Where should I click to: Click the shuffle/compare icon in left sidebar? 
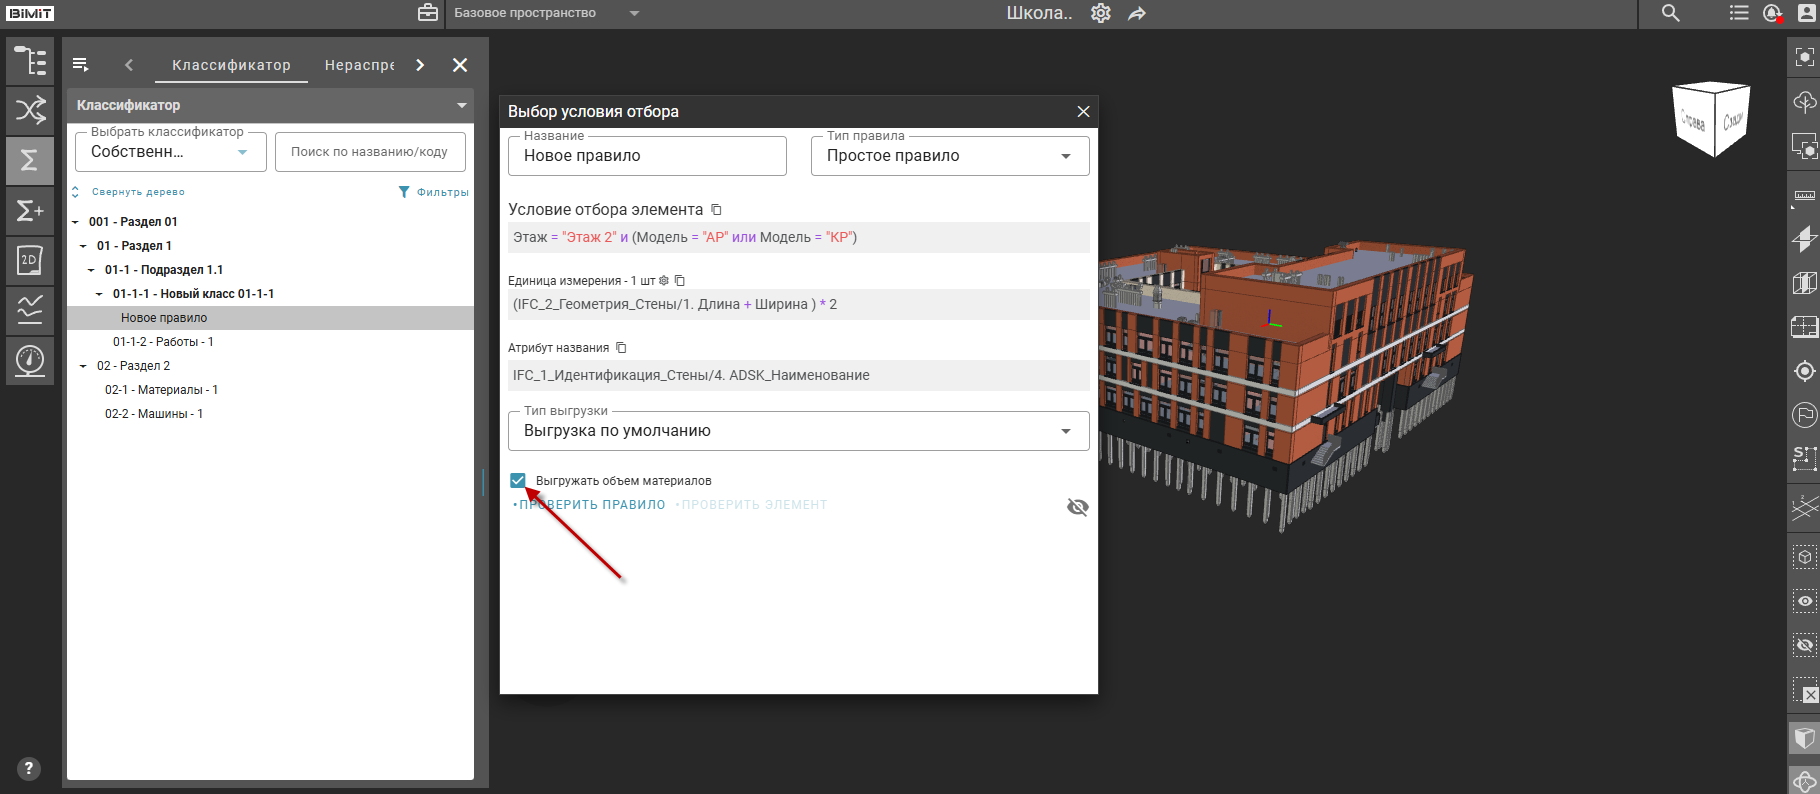(x=30, y=110)
